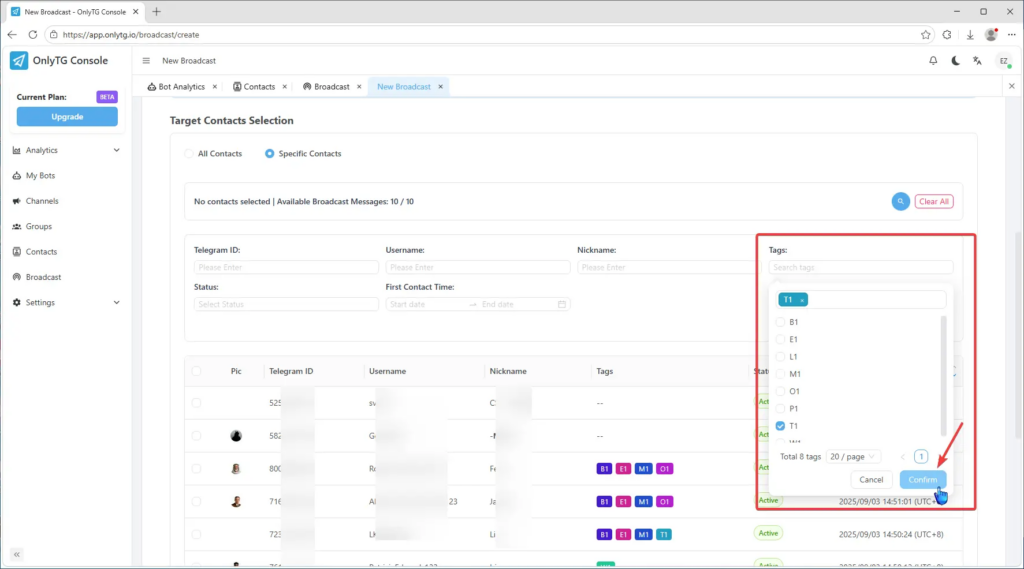
Task: Uncheck the T1 tag checkbox
Action: click(781, 426)
